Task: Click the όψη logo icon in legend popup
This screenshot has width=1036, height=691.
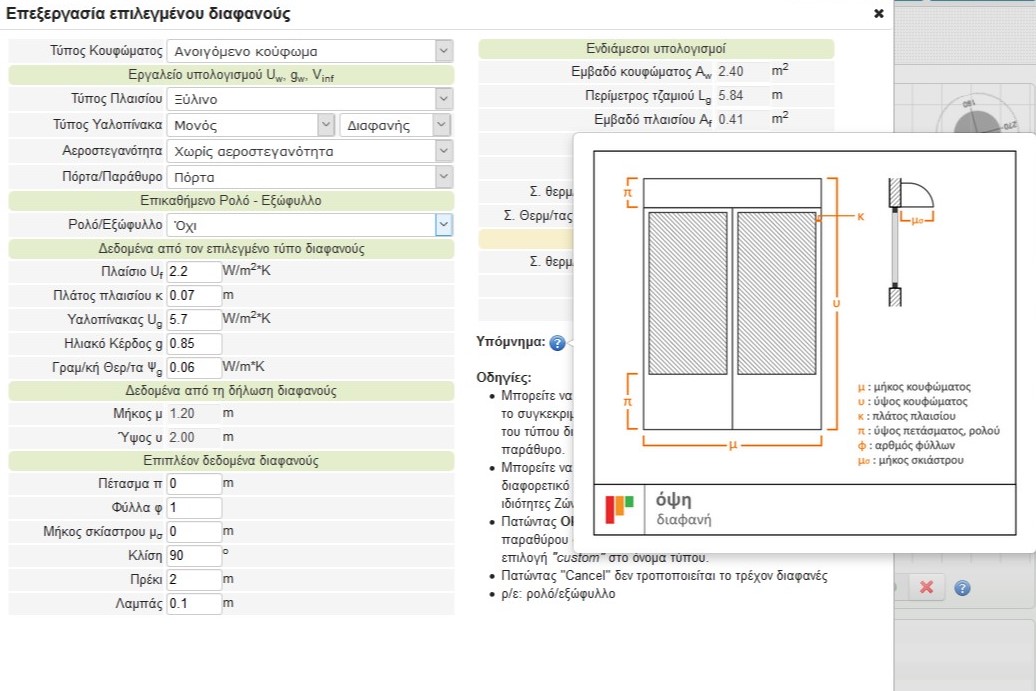Action: [x=619, y=509]
